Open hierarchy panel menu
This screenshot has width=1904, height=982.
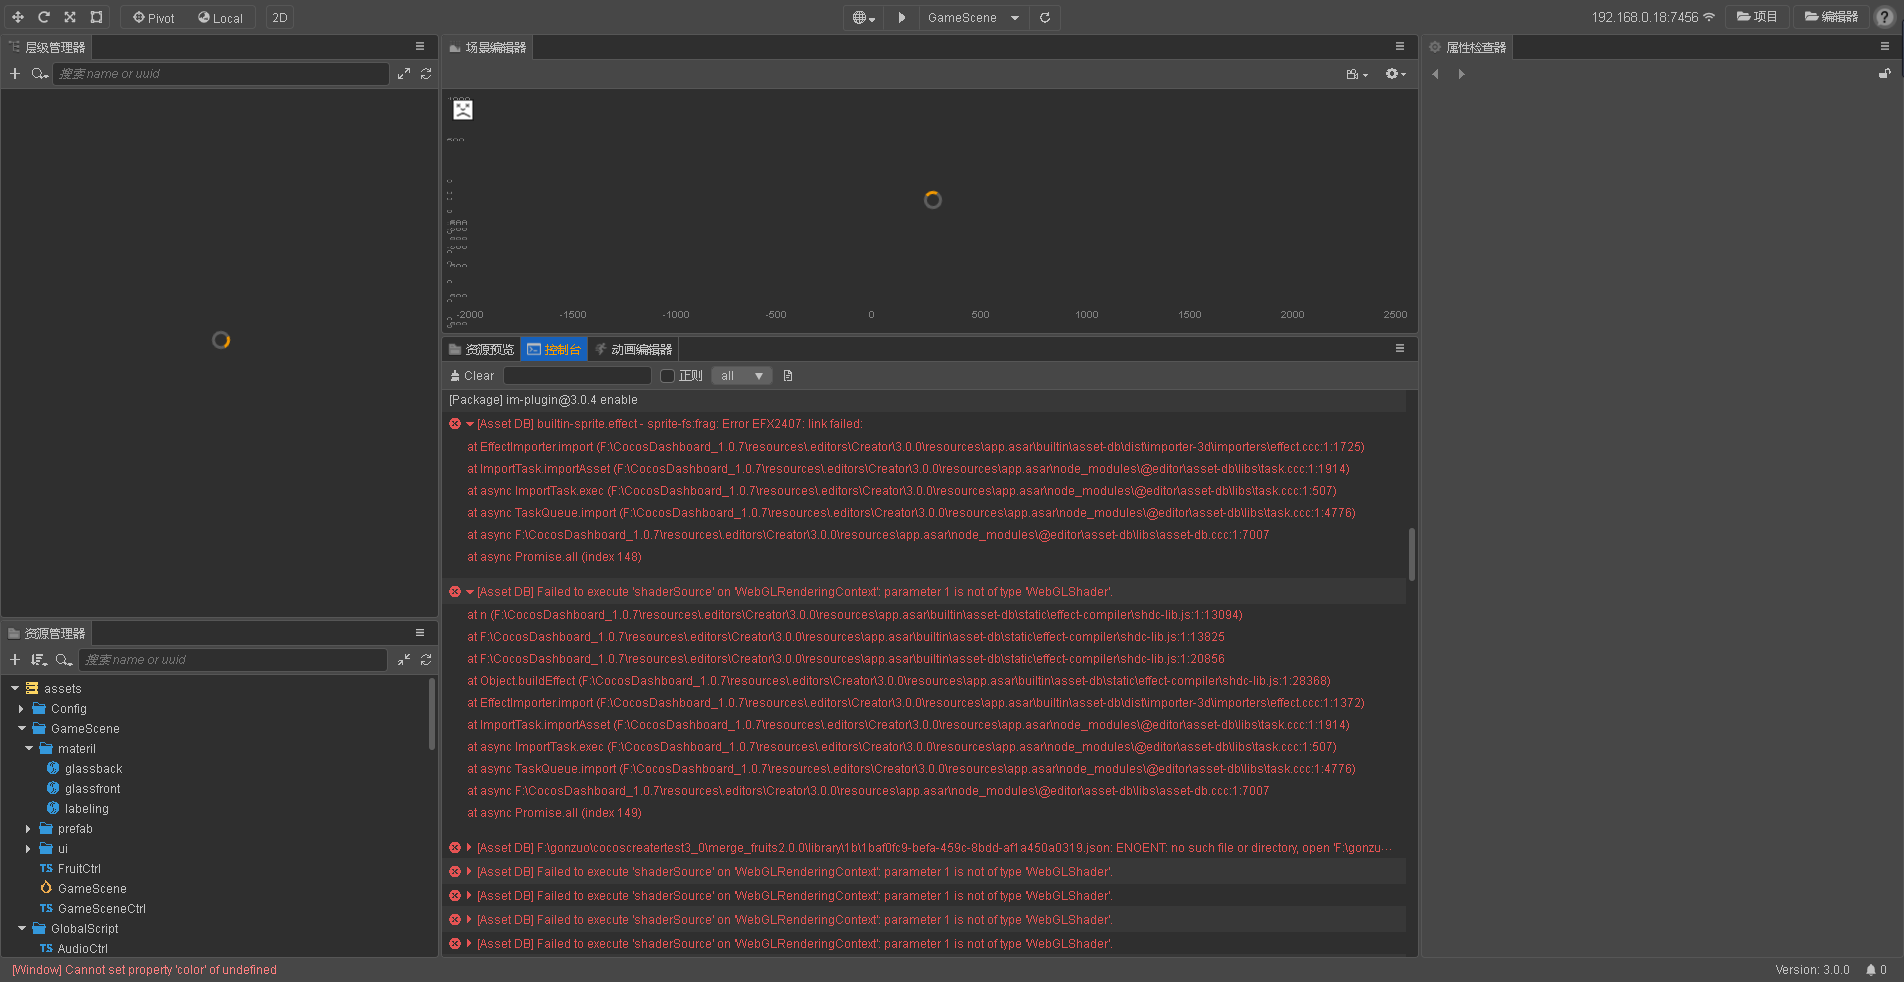pyautogui.click(x=420, y=46)
